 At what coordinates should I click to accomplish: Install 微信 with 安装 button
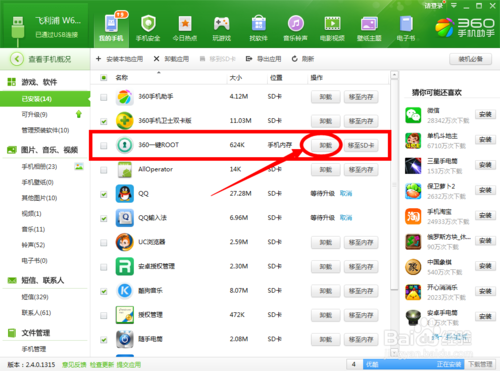485,115
